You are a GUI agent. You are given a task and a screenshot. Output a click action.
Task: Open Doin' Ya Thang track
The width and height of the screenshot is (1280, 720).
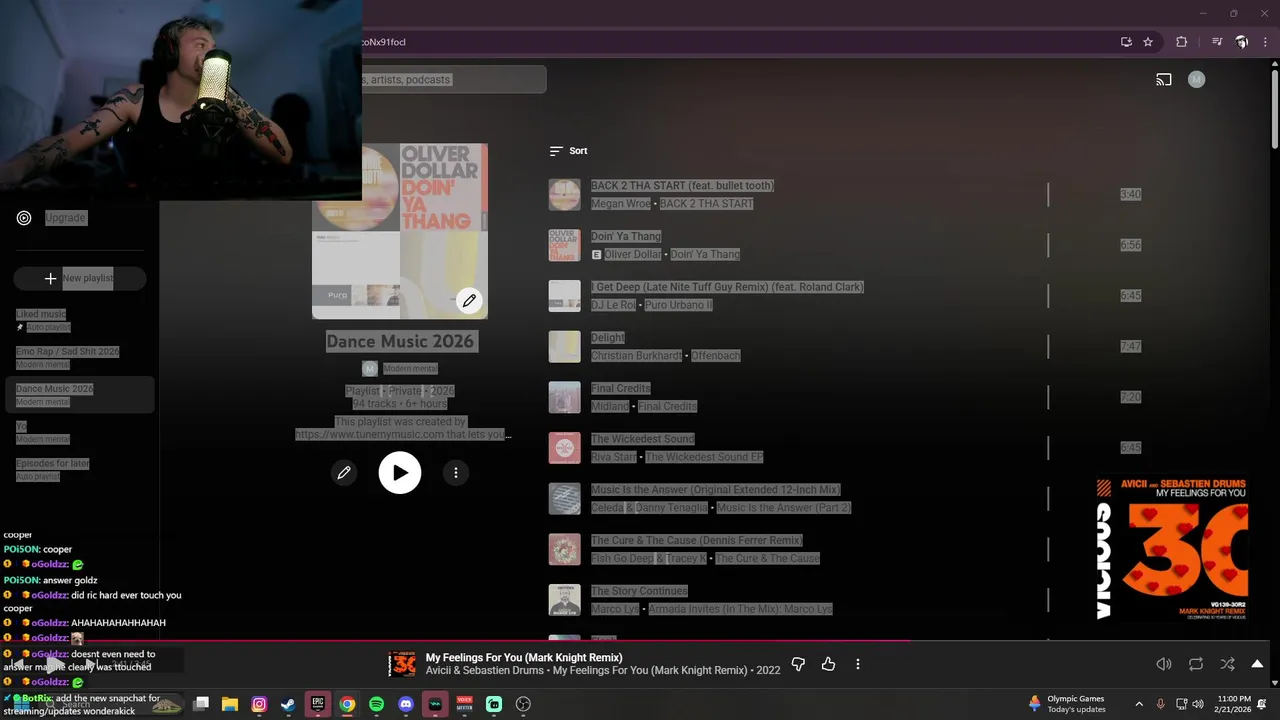(x=626, y=237)
